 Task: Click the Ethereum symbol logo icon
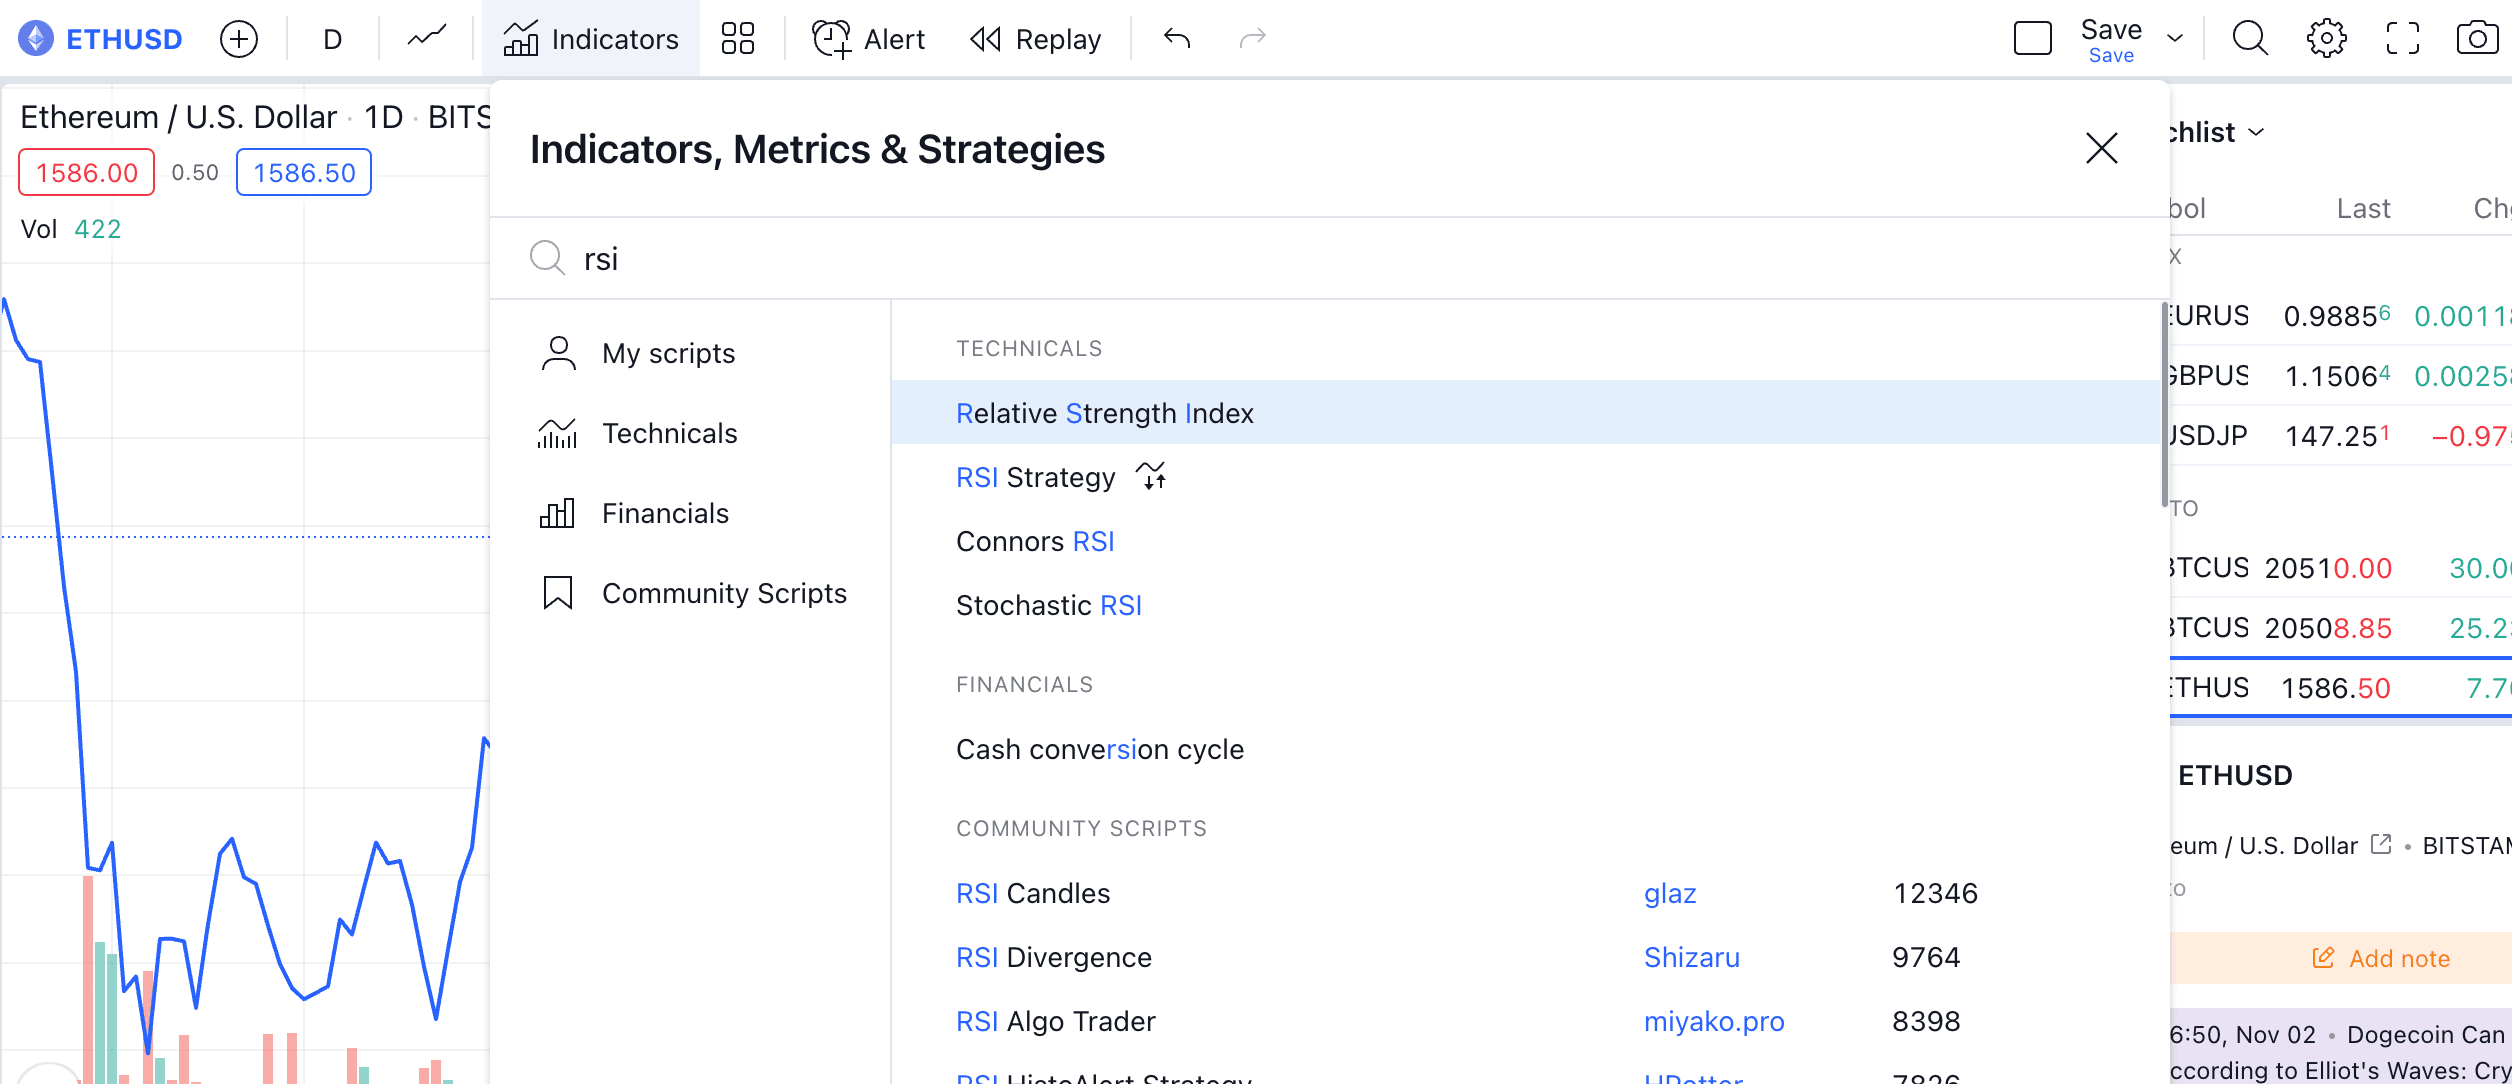pos(36,39)
